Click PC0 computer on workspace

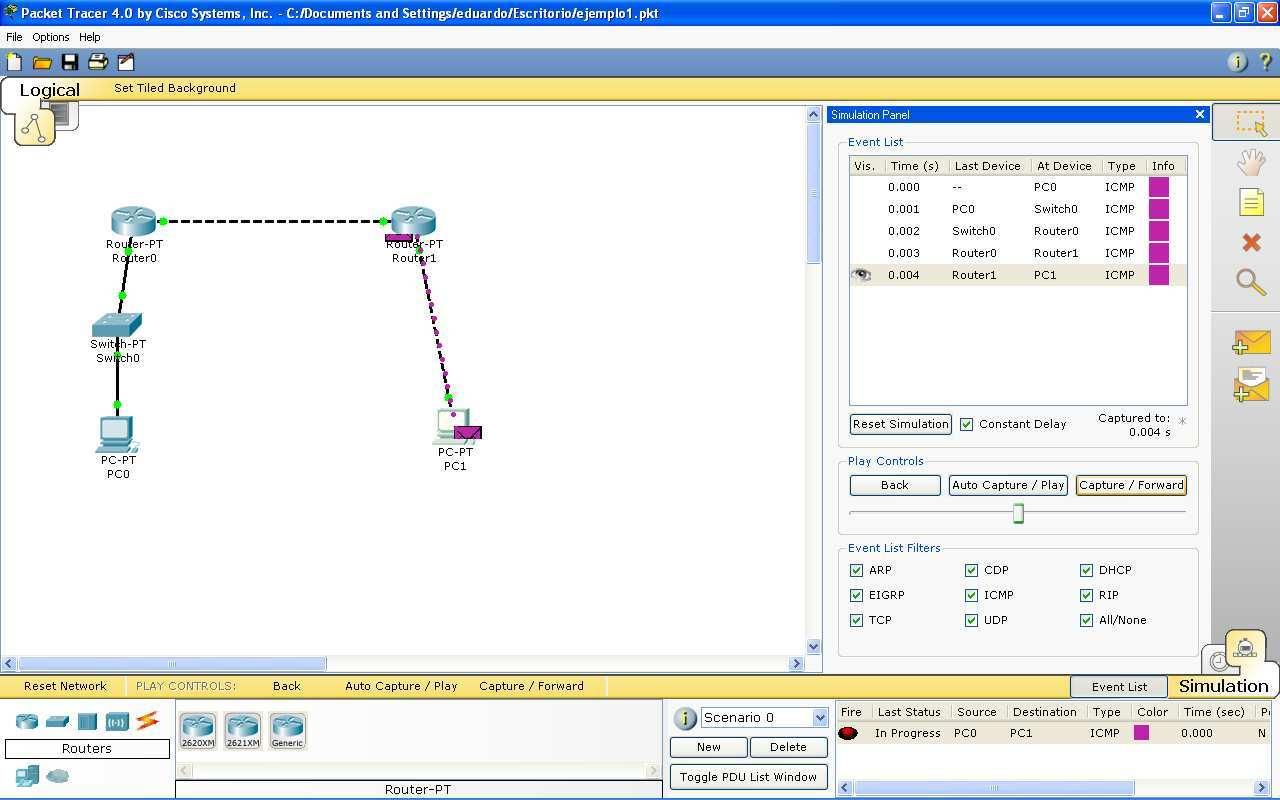117,435
